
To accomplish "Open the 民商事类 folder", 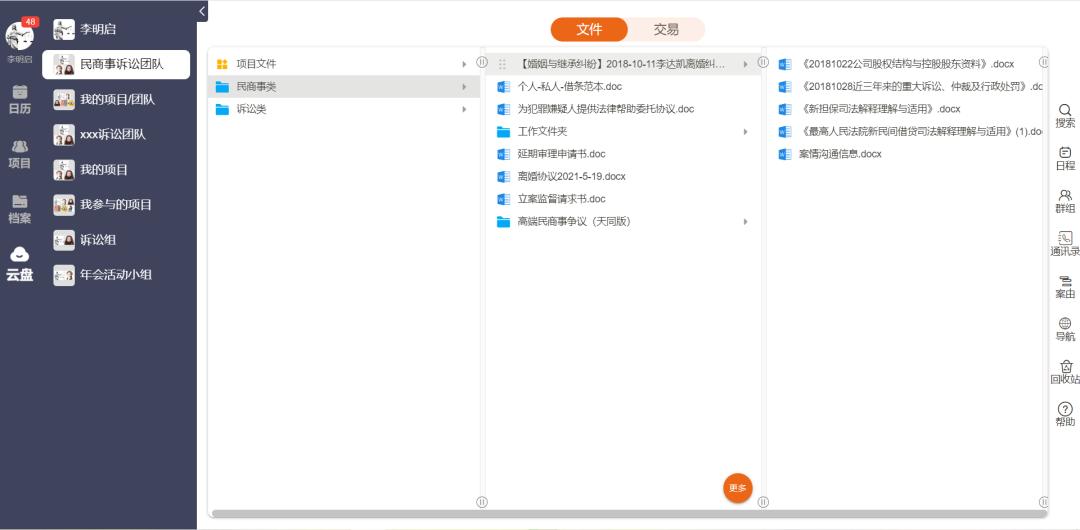I will click(343, 87).
